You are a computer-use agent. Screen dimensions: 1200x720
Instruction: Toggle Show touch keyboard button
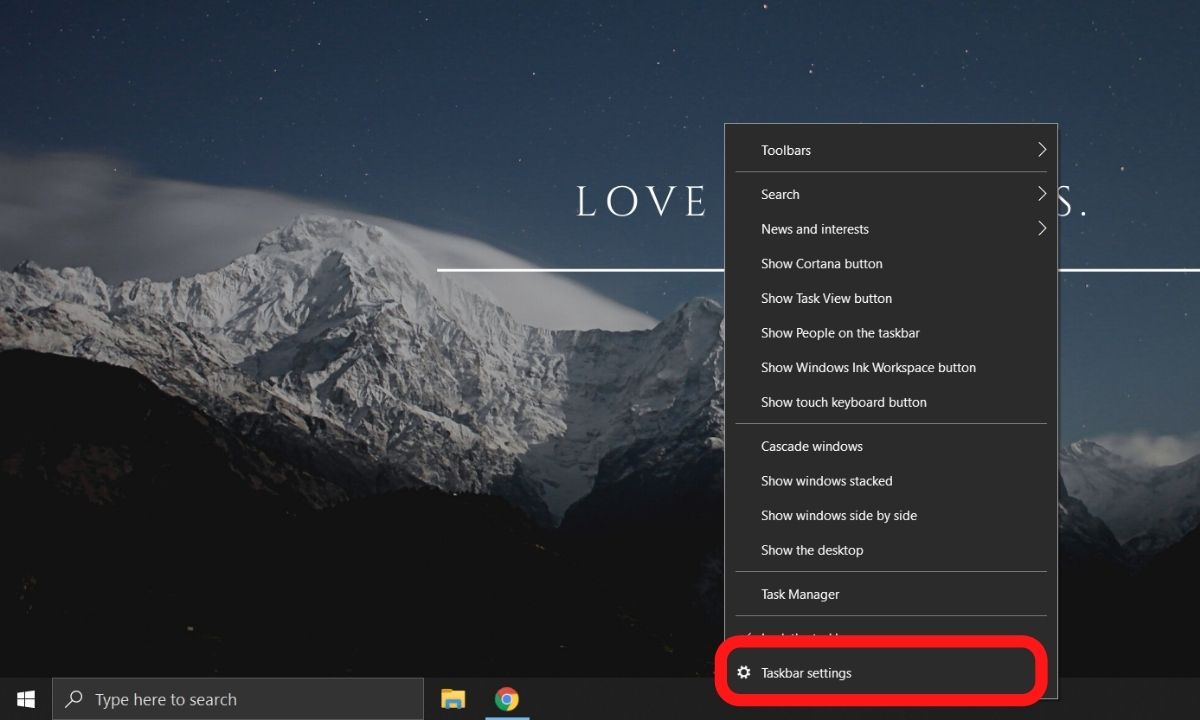click(843, 402)
